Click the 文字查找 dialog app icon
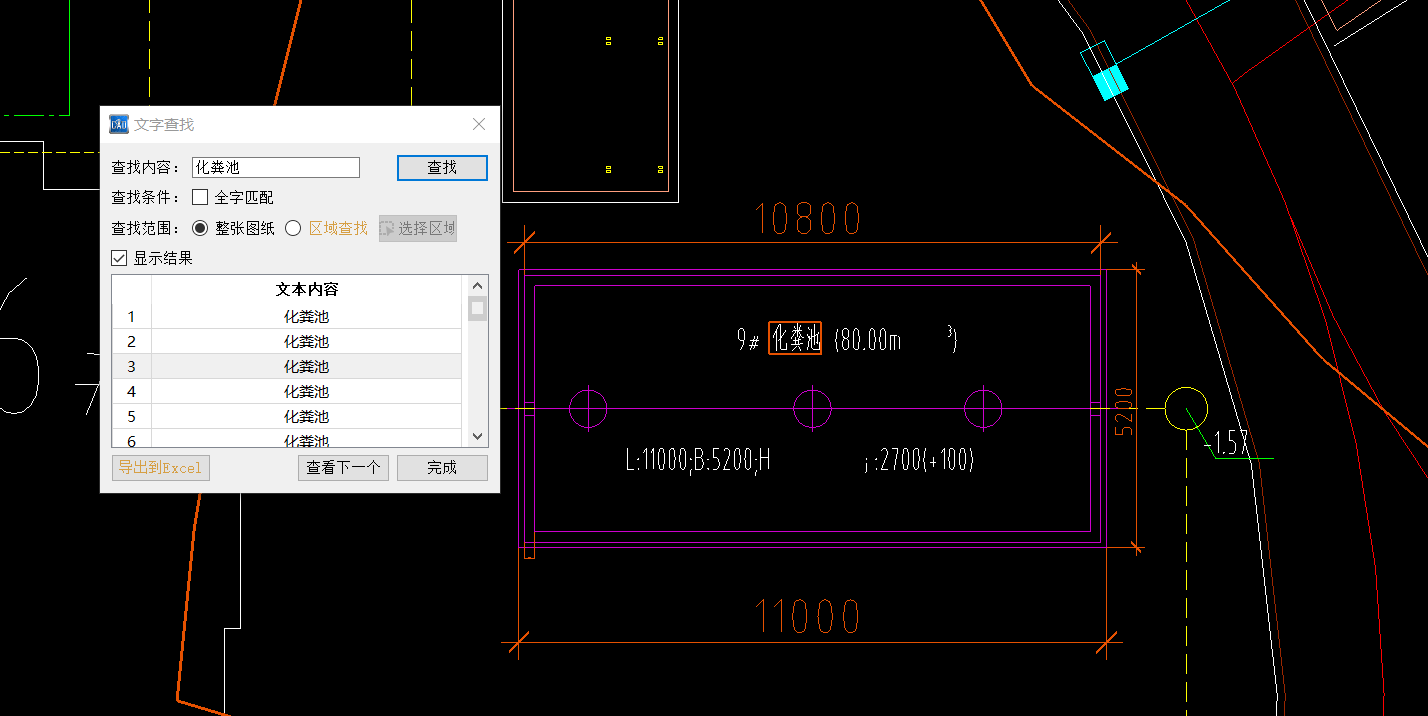Screen dimensions: 1428x716 [x=119, y=124]
